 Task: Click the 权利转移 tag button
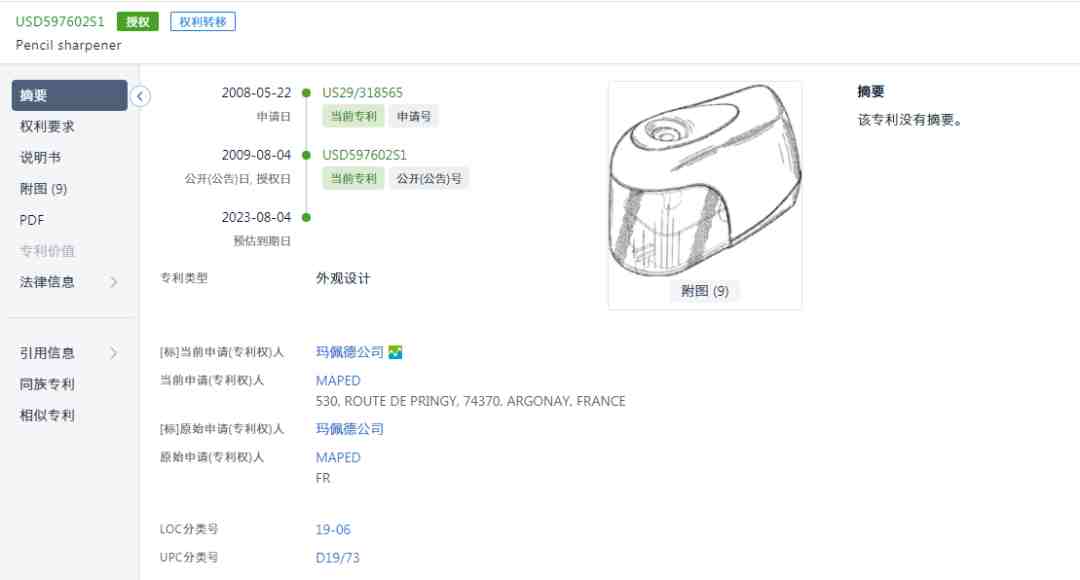point(203,21)
